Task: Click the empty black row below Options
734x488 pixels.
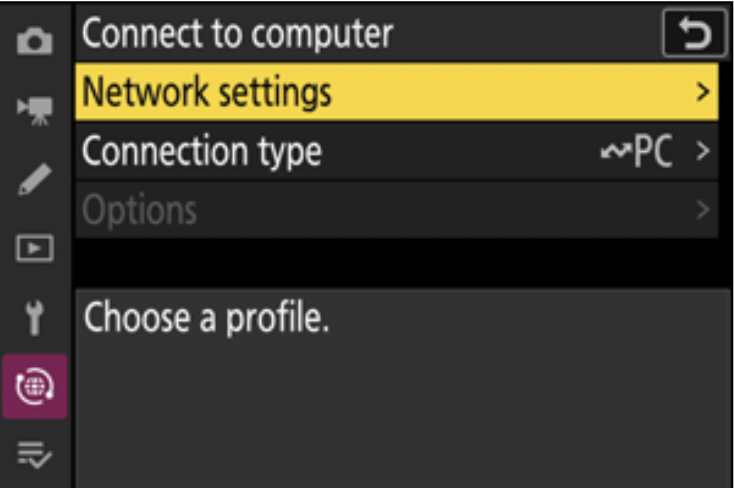Action: pyautogui.click(x=397, y=262)
